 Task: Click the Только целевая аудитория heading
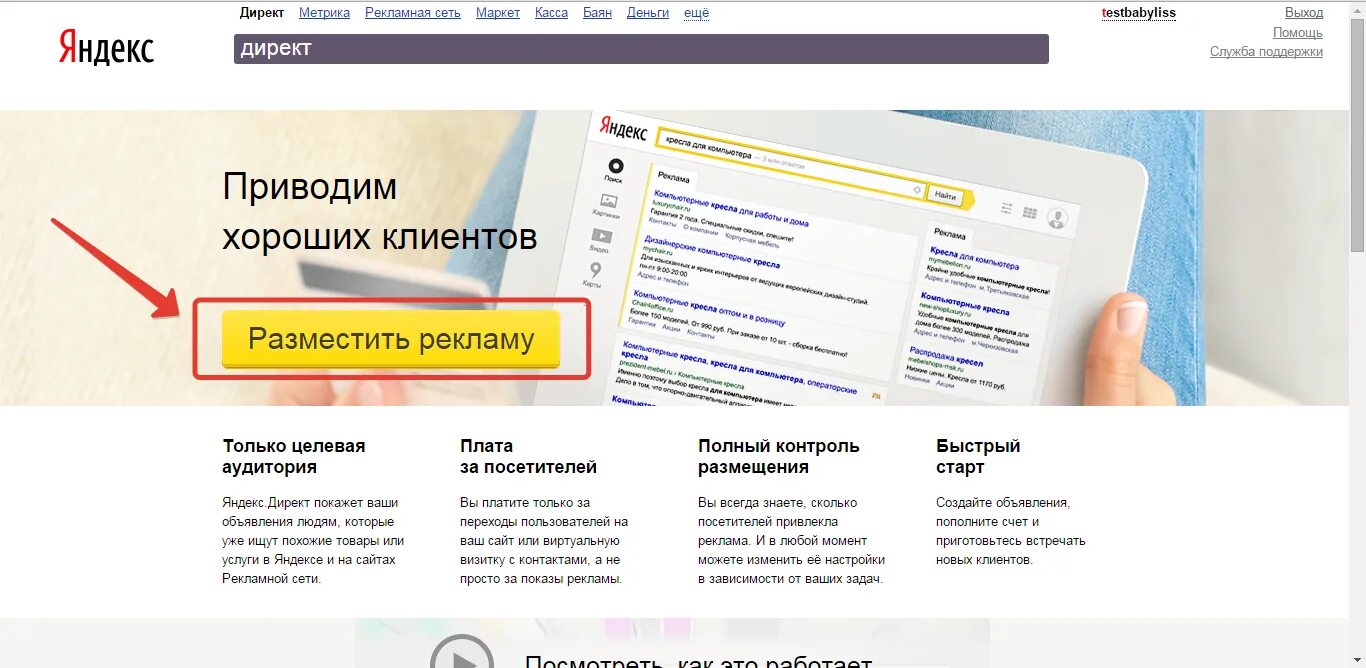(294, 456)
